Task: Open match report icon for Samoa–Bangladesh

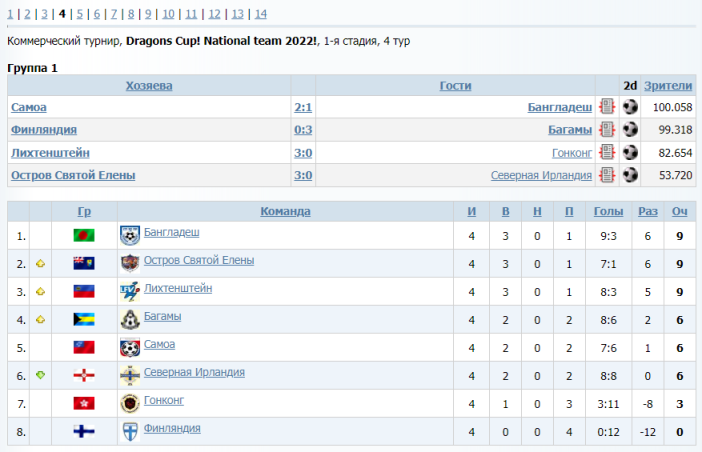Action: click(606, 107)
